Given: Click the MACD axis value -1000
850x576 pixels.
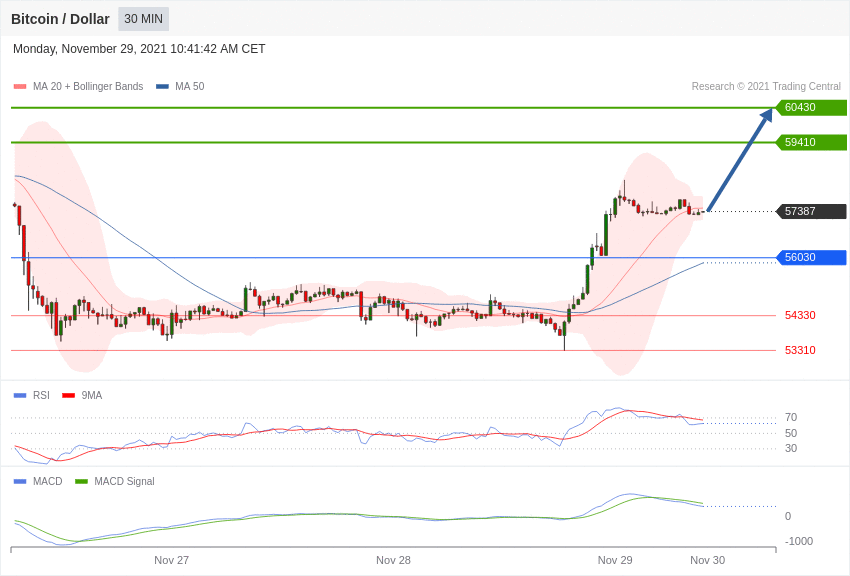Looking at the screenshot, I should click(799, 541).
